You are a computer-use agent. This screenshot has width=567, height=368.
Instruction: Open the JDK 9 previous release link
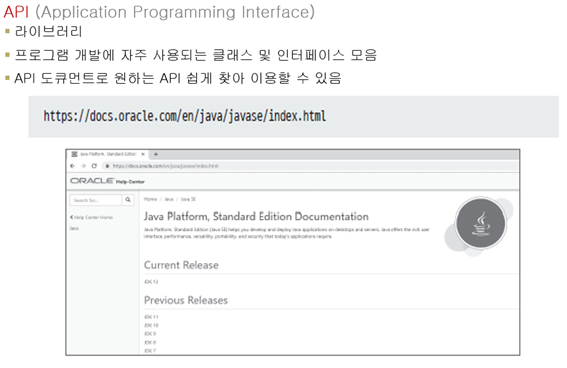click(x=150, y=334)
